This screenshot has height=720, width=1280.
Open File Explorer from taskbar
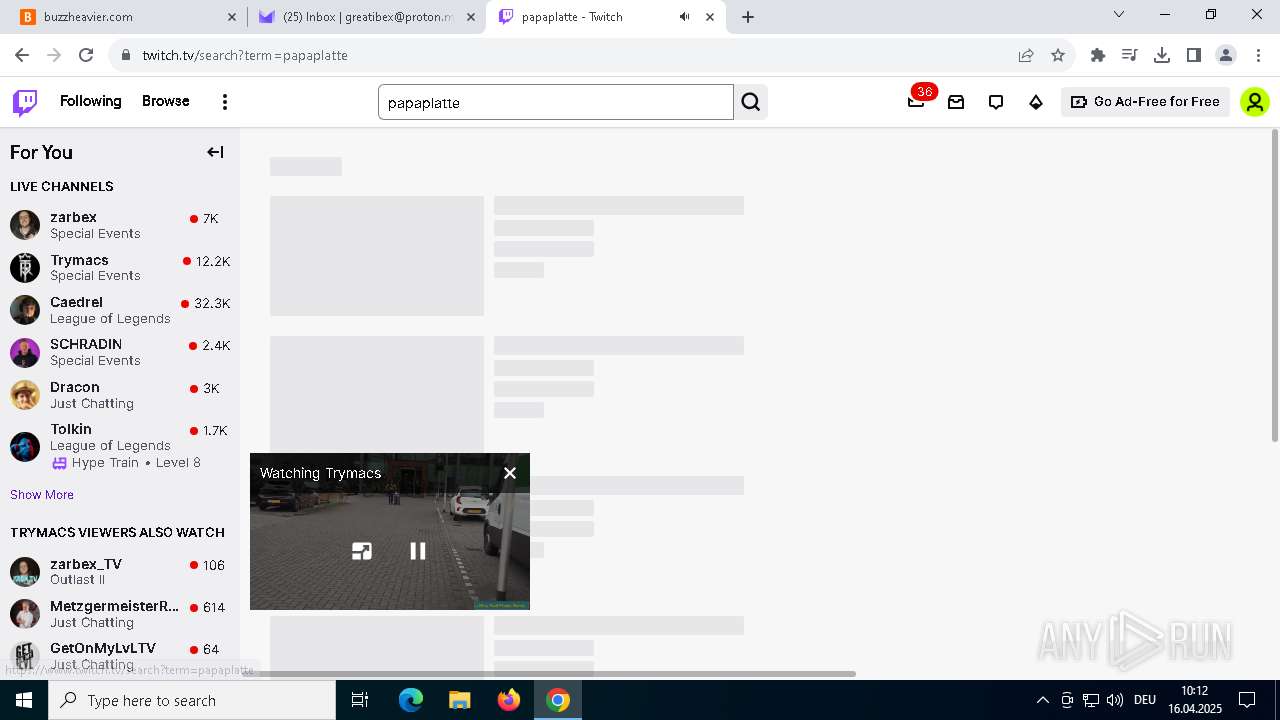[459, 700]
